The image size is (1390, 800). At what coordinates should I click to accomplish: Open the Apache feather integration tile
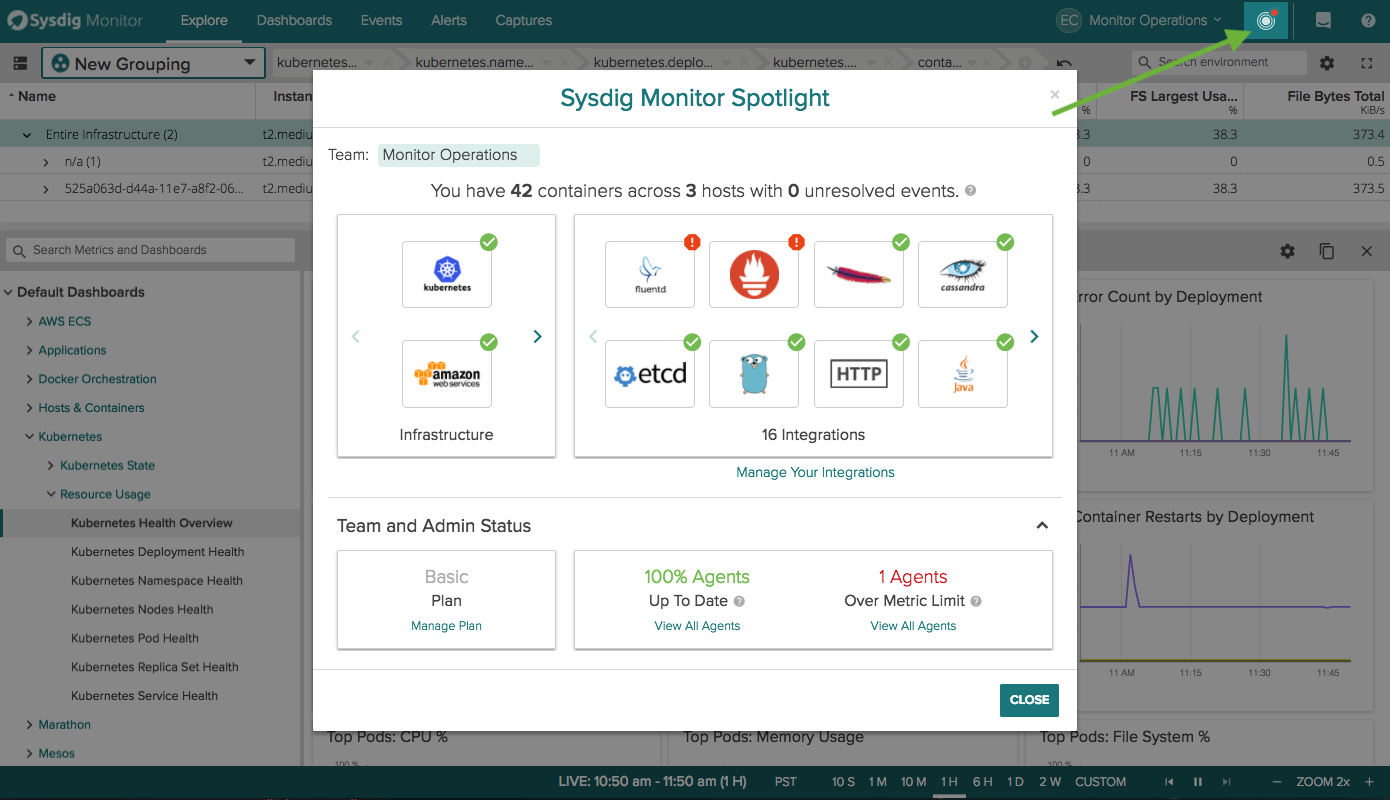click(x=859, y=274)
